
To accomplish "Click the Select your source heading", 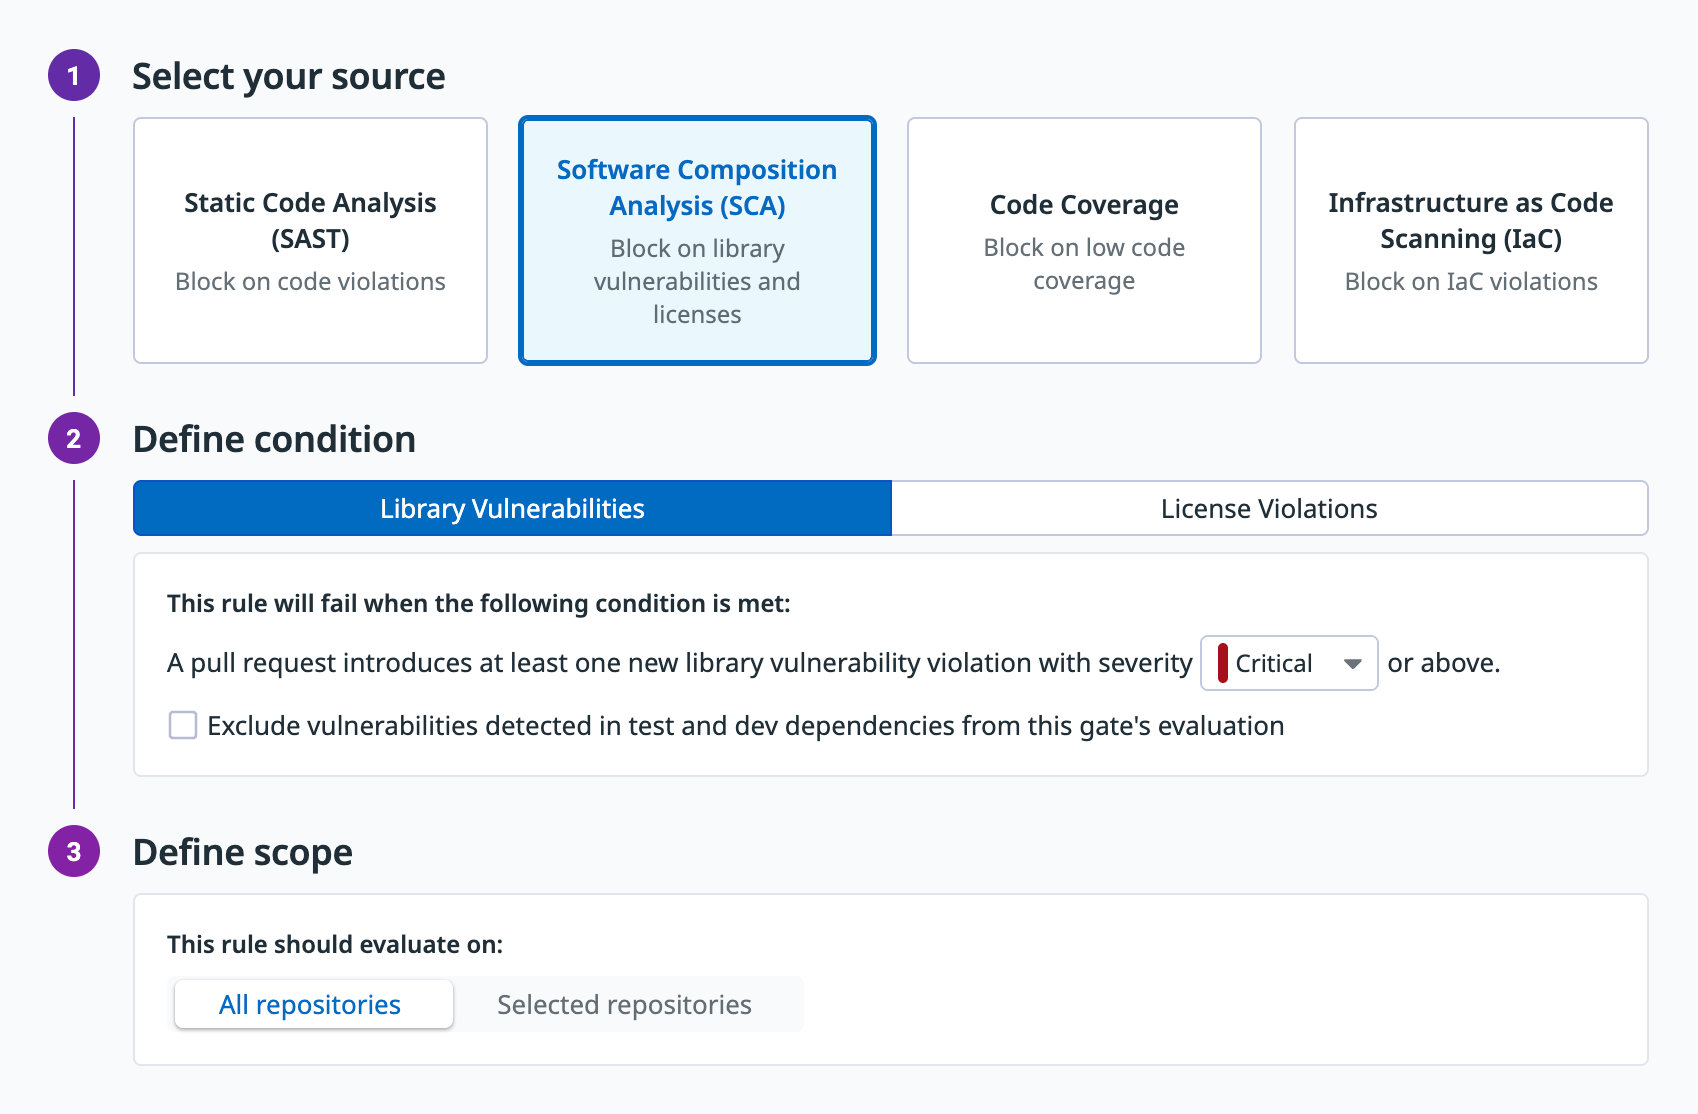I will 289,77.
